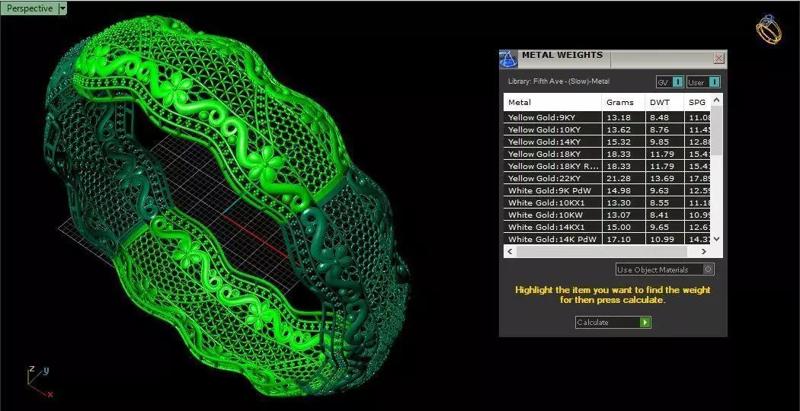Click the 9.63 DWT value
Viewport: 800px width, 411px height.
pyautogui.click(x=658, y=191)
